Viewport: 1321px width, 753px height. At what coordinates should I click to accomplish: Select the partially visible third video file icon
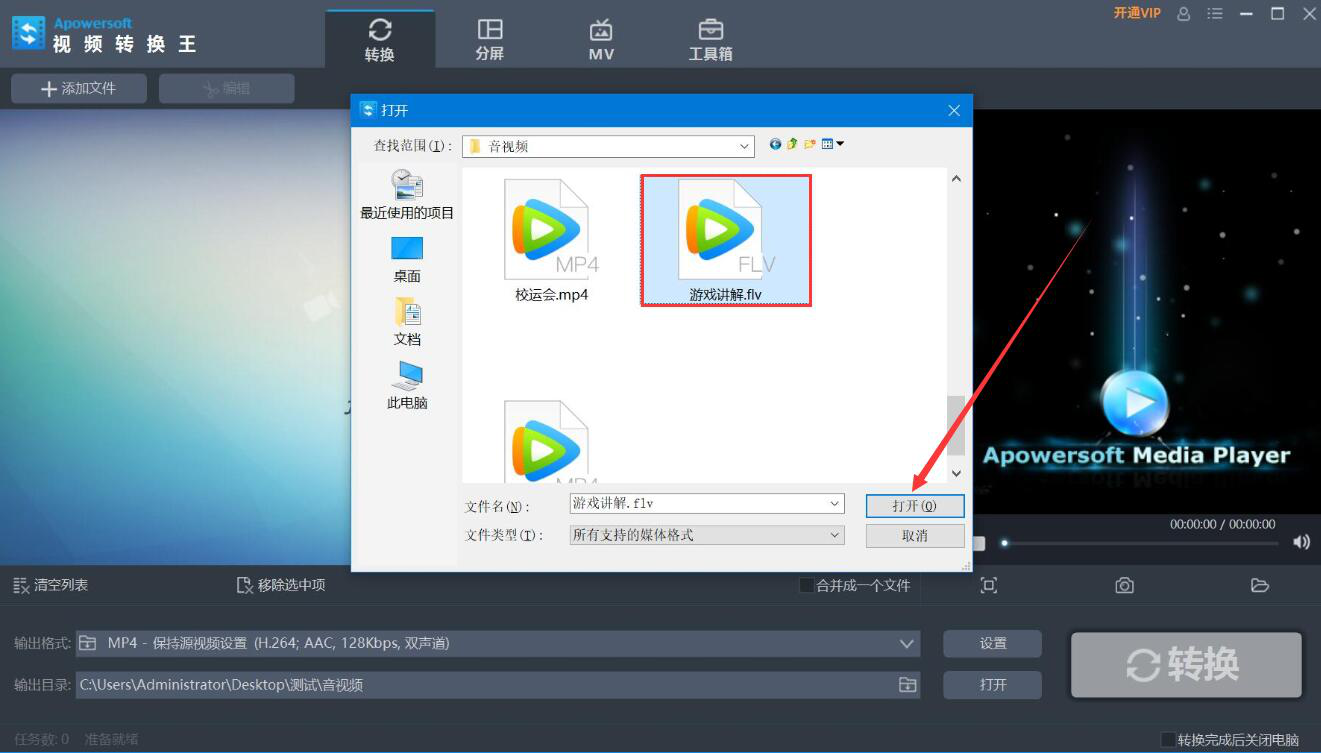[x=546, y=441]
